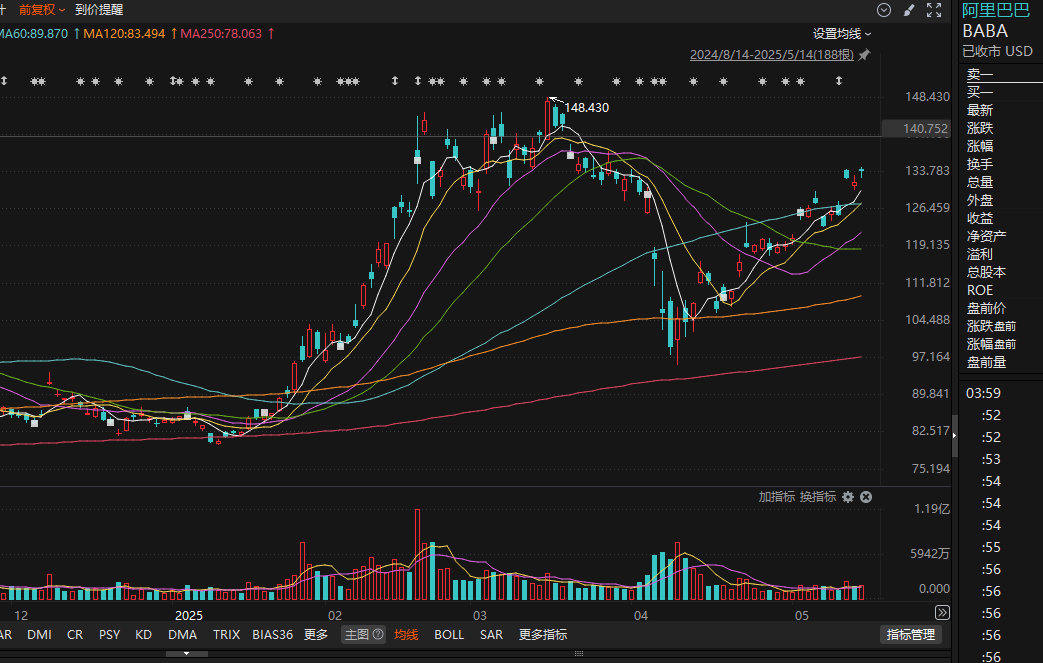The height and width of the screenshot is (663, 1043).
Task: Click the pin icon beside date range
Action: 864,55
